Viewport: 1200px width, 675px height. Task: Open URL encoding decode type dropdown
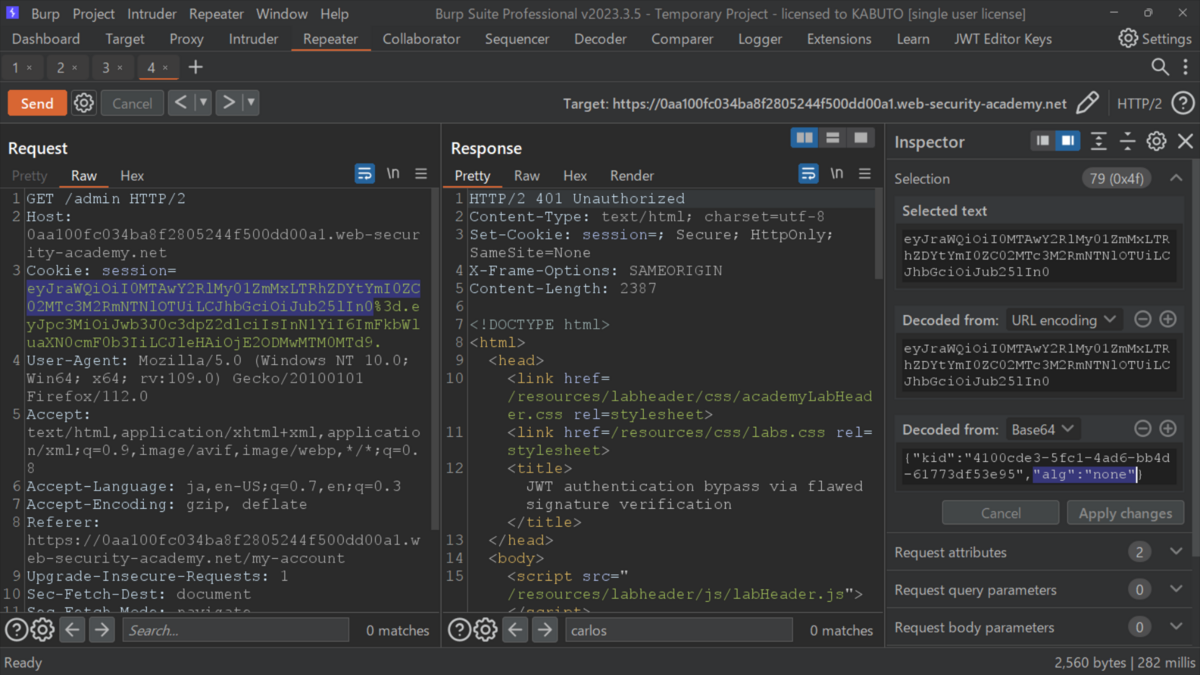point(1064,320)
